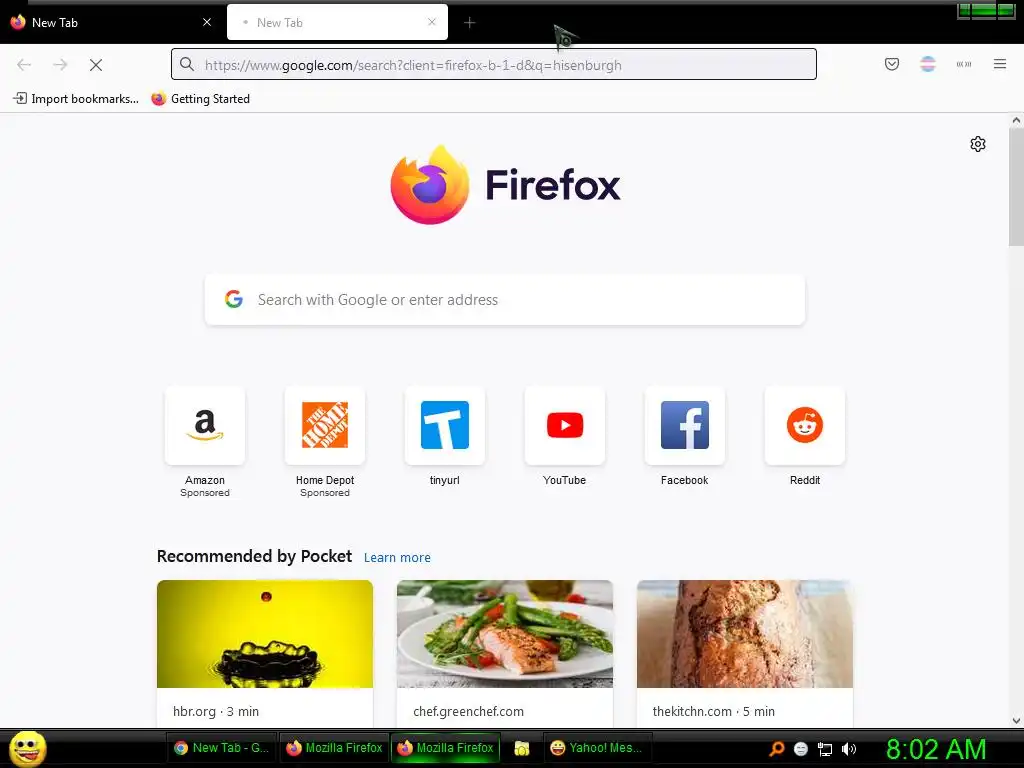Switch to the first Mozilla Firefox taskbar button
The height and width of the screenshot is (768, 1024).
[334, 748]
